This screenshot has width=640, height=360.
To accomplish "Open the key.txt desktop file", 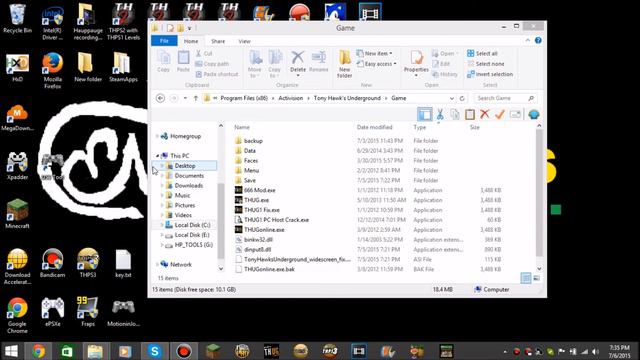I will point(123,263).
